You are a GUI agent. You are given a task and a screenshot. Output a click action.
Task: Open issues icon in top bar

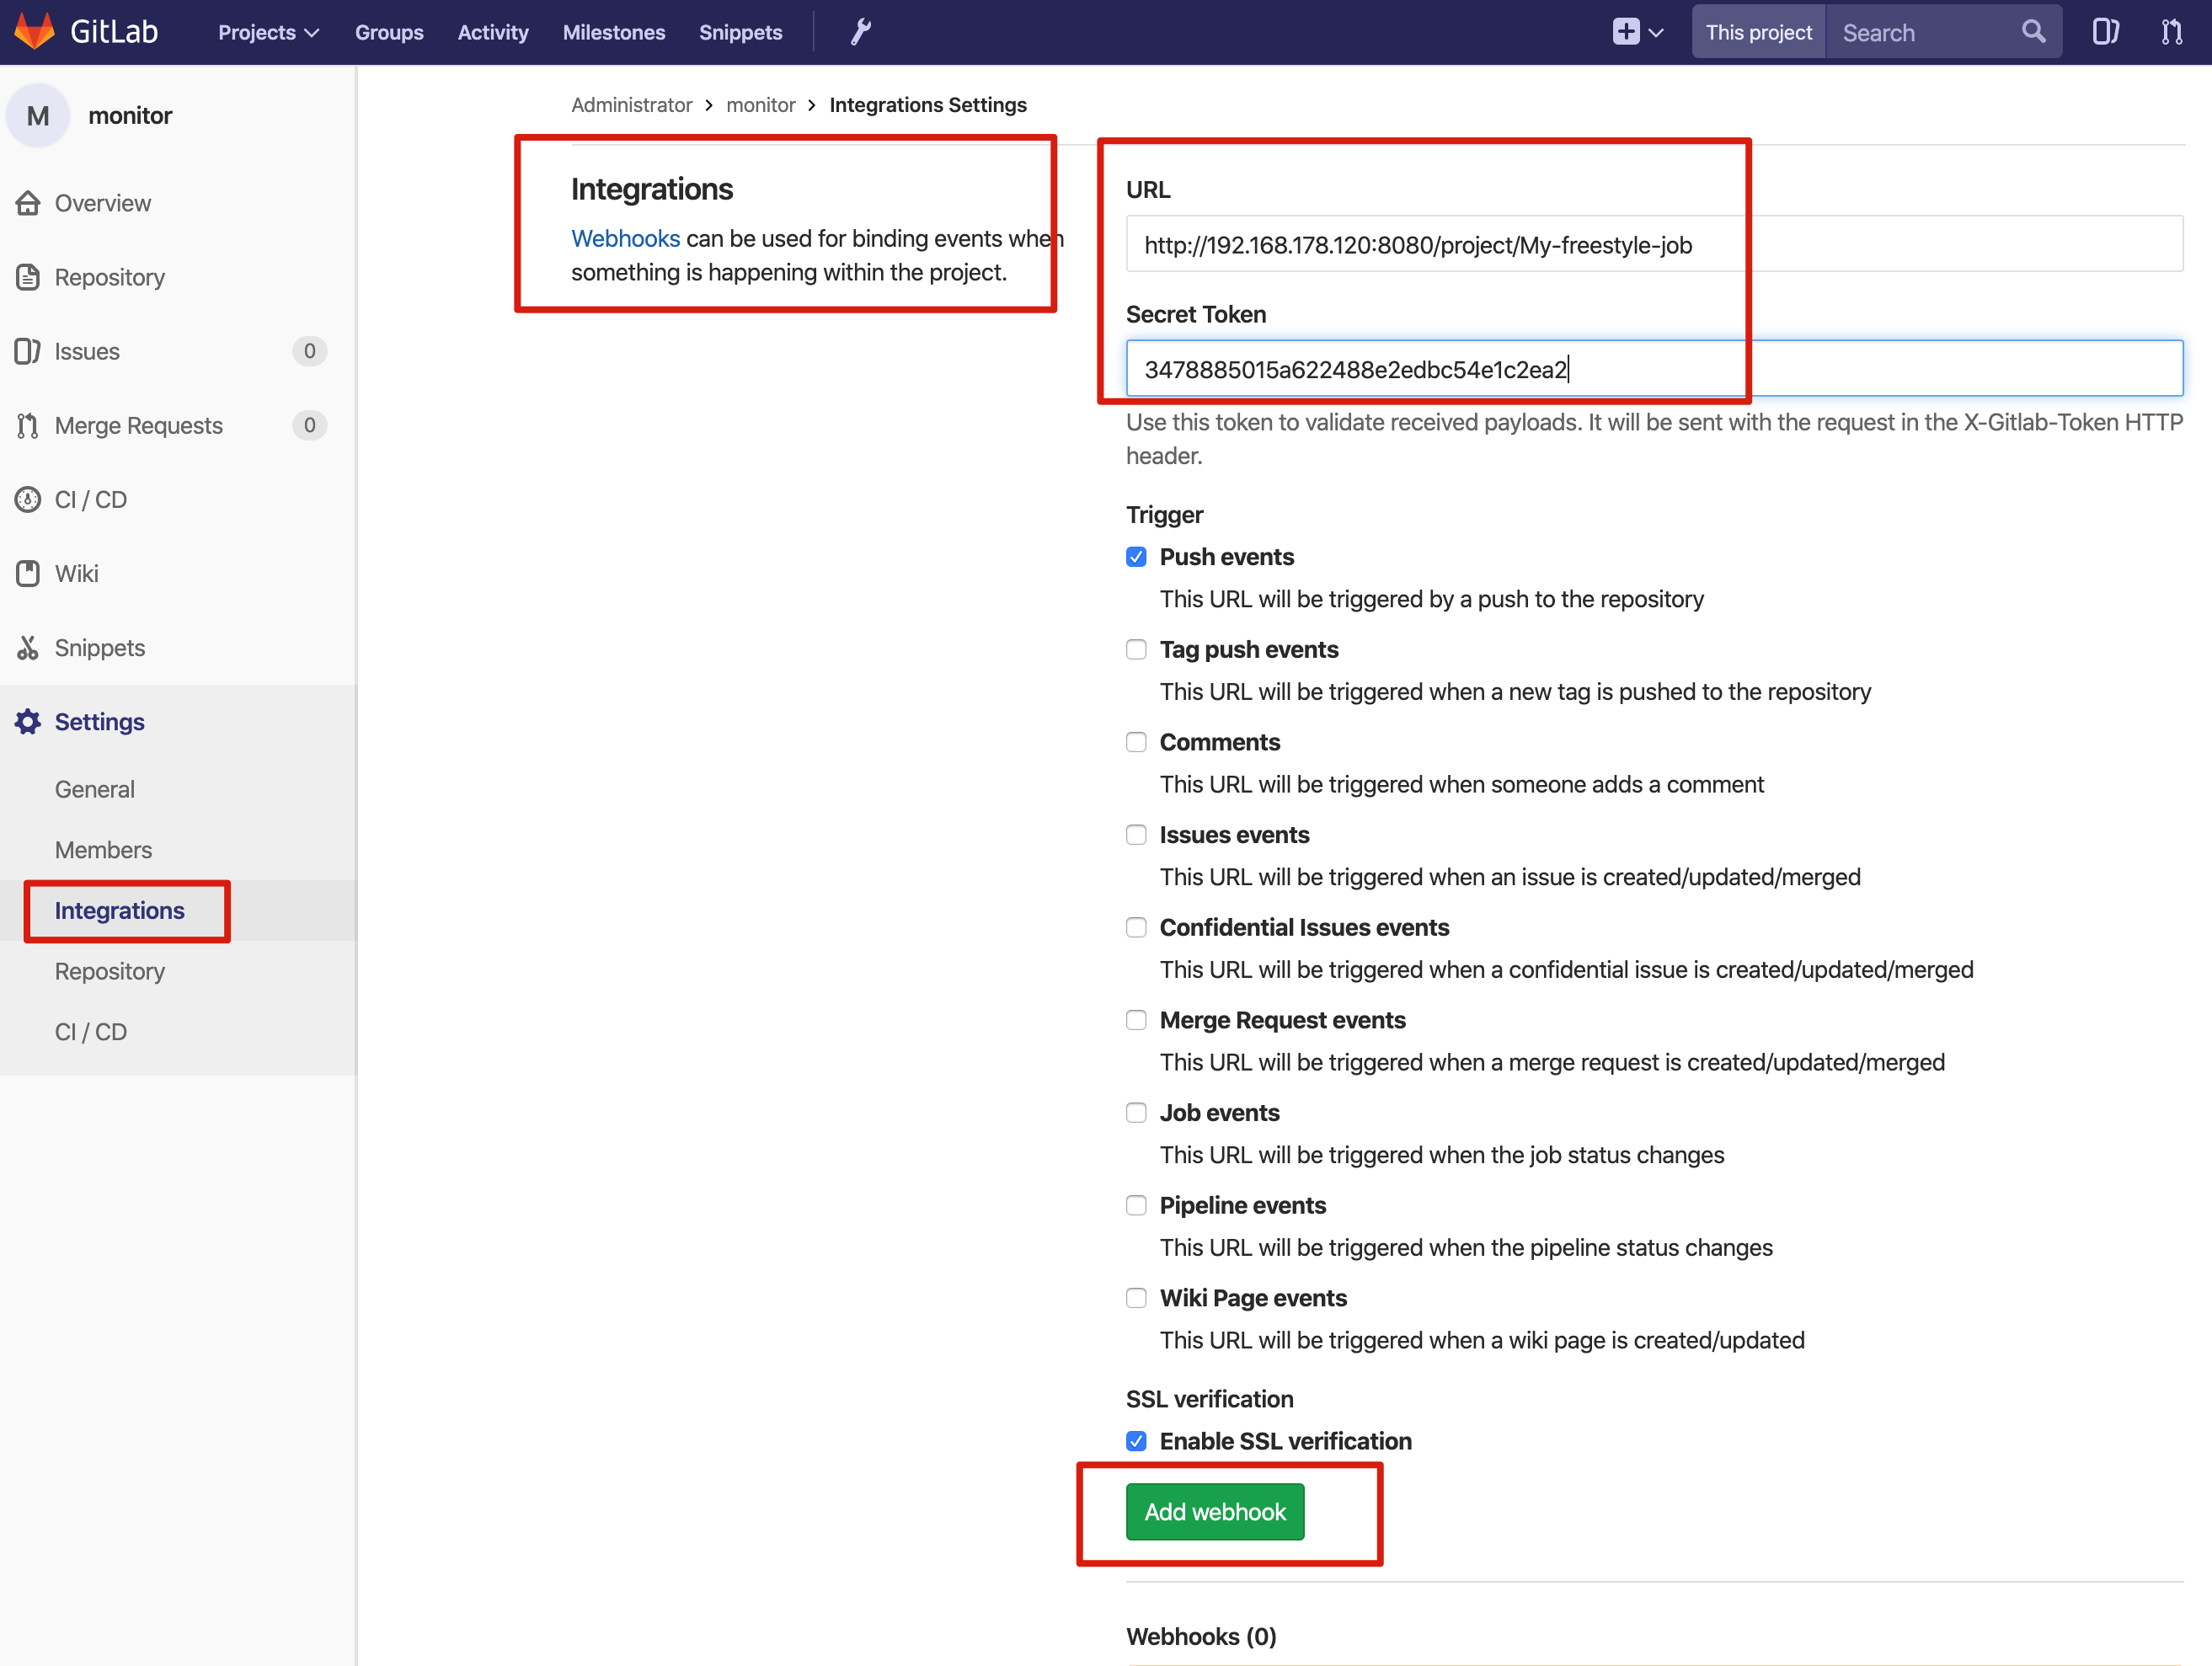[x=2106, y=32]
